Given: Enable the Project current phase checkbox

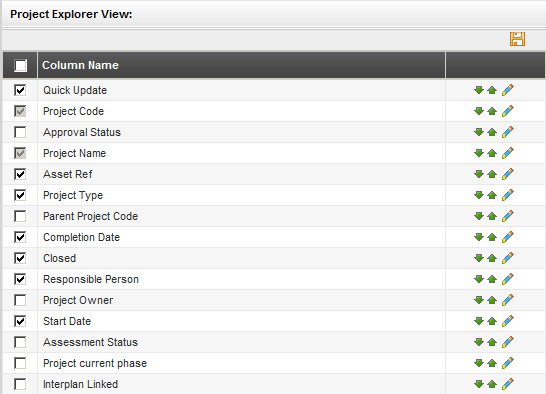Looking at the screenshot, I should coord(20,363).
